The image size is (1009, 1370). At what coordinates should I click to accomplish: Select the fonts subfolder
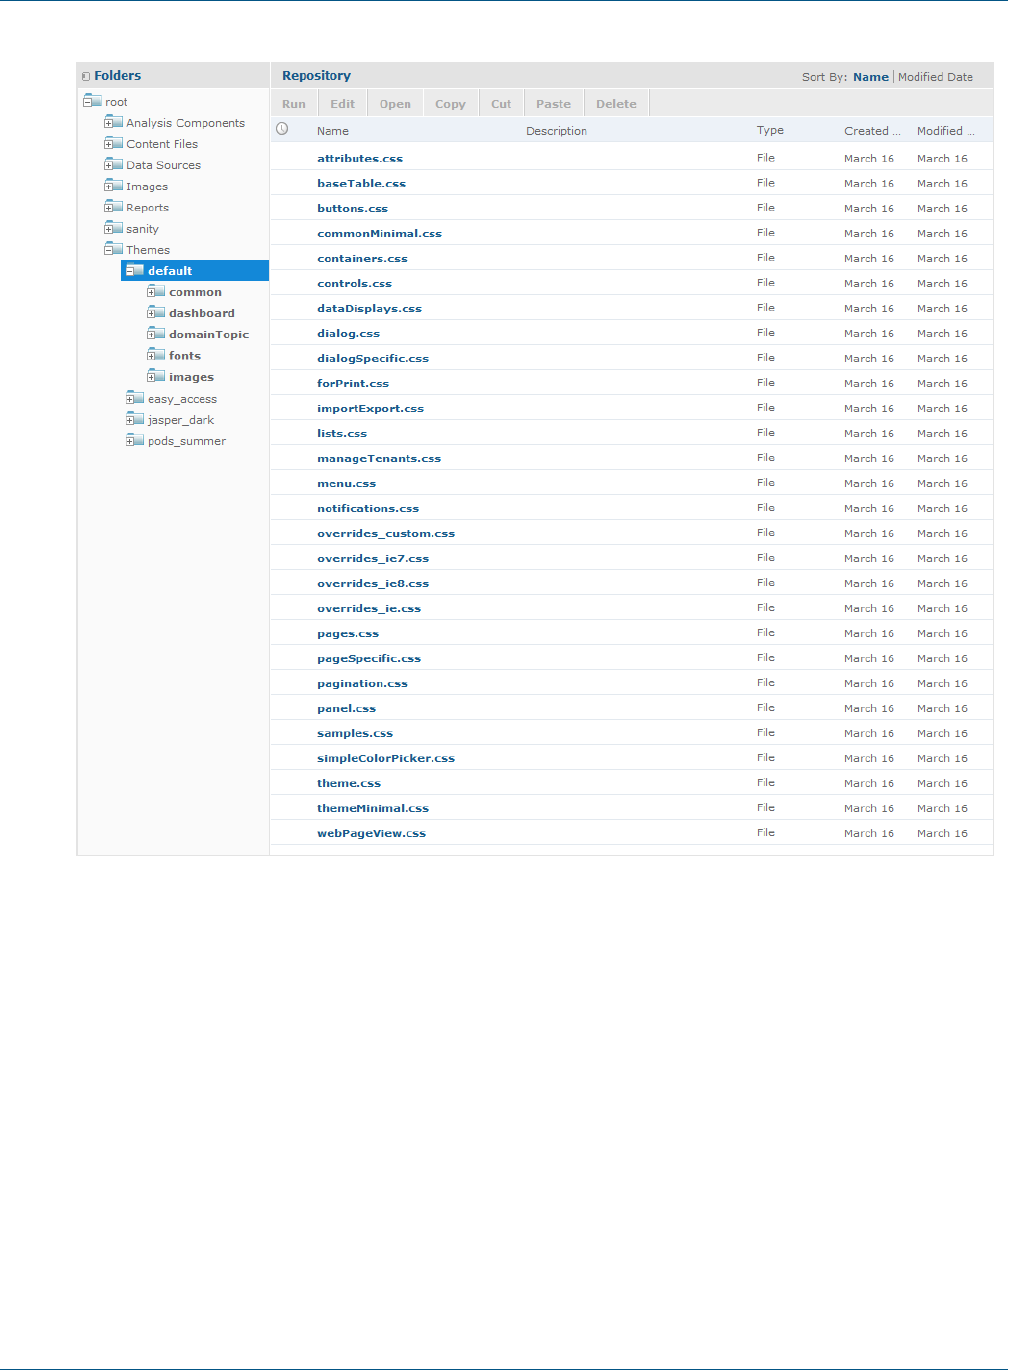[185, 355]
